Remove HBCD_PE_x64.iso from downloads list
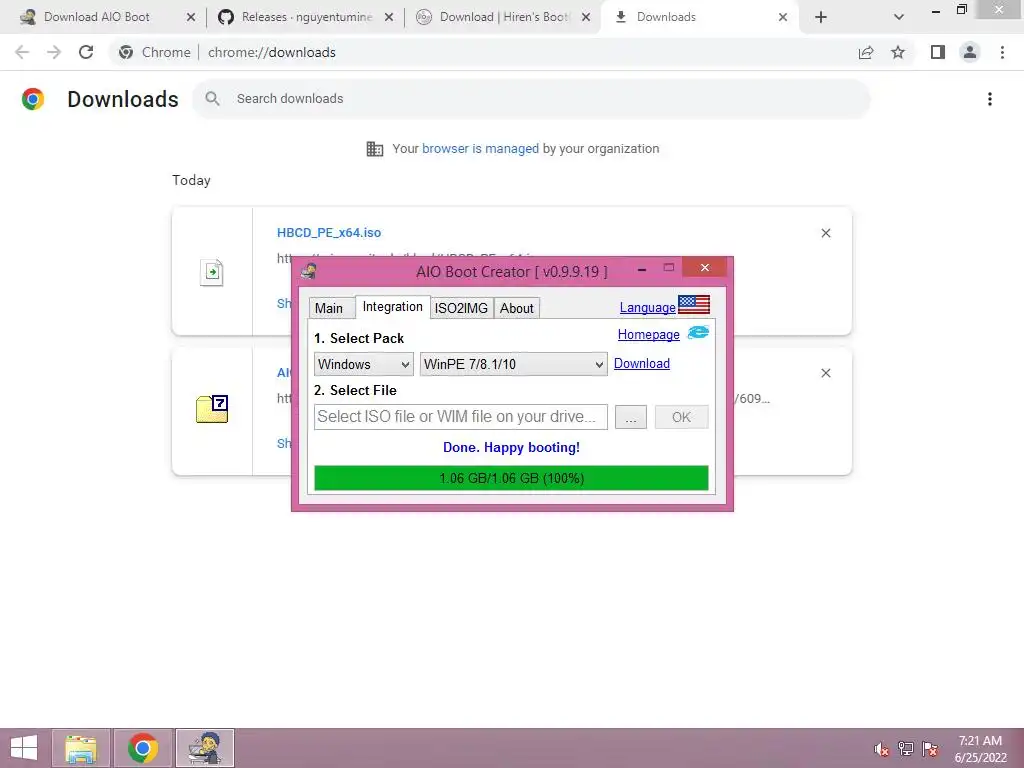 (825, 233)
